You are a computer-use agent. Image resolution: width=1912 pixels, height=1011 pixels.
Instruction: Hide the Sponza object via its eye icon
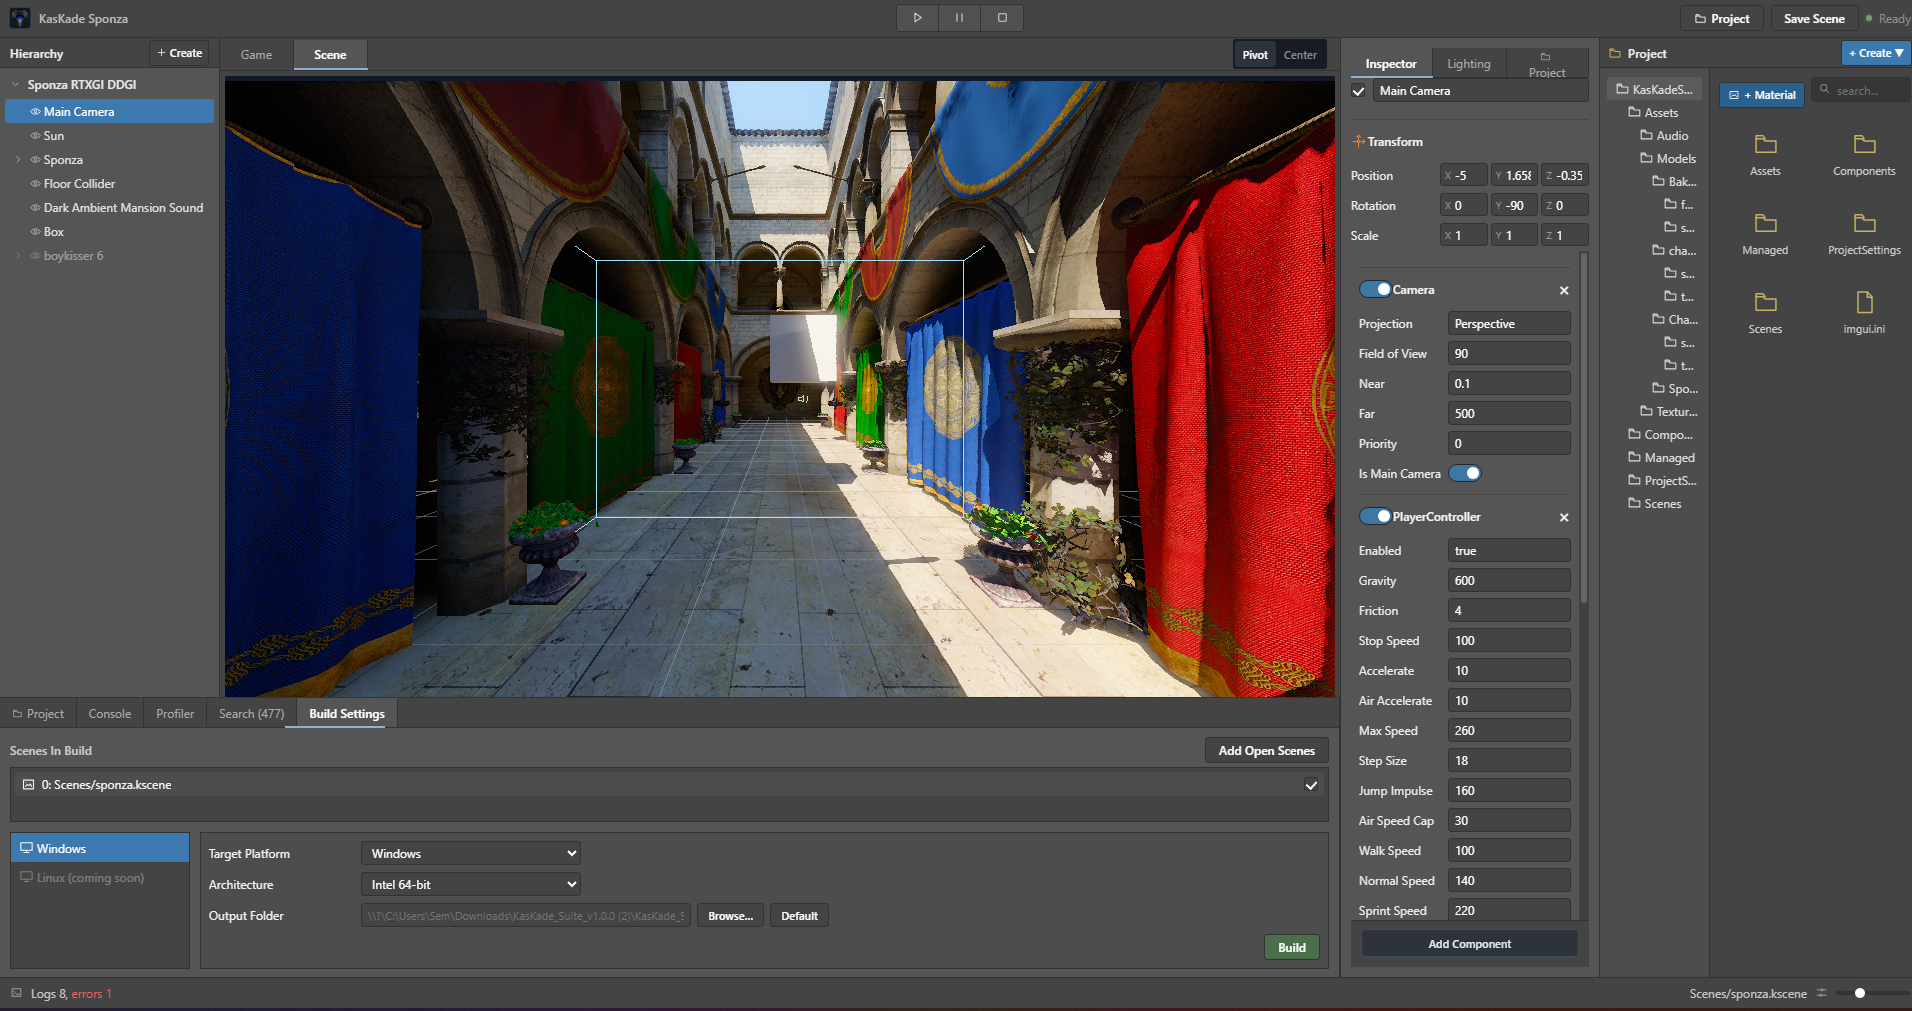tap(35, 160)
